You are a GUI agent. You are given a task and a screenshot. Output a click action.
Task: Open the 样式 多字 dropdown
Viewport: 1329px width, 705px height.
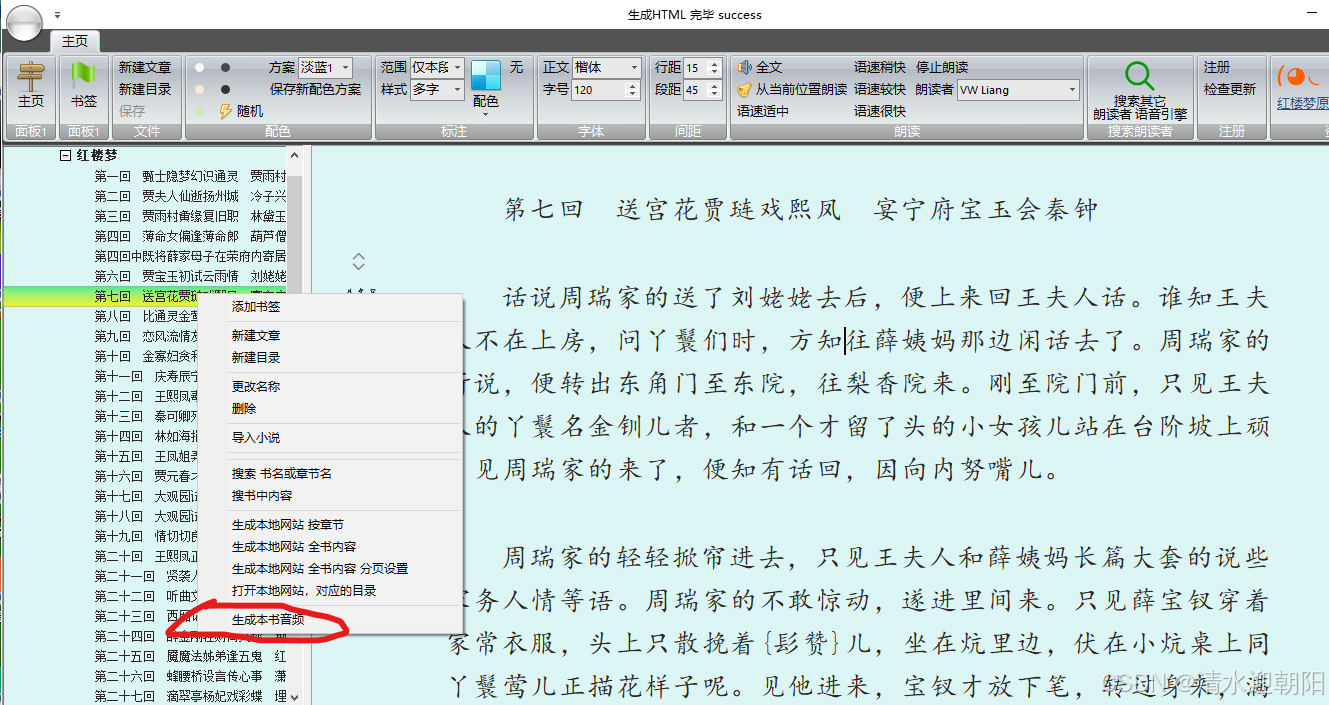[x=437, y=89]
